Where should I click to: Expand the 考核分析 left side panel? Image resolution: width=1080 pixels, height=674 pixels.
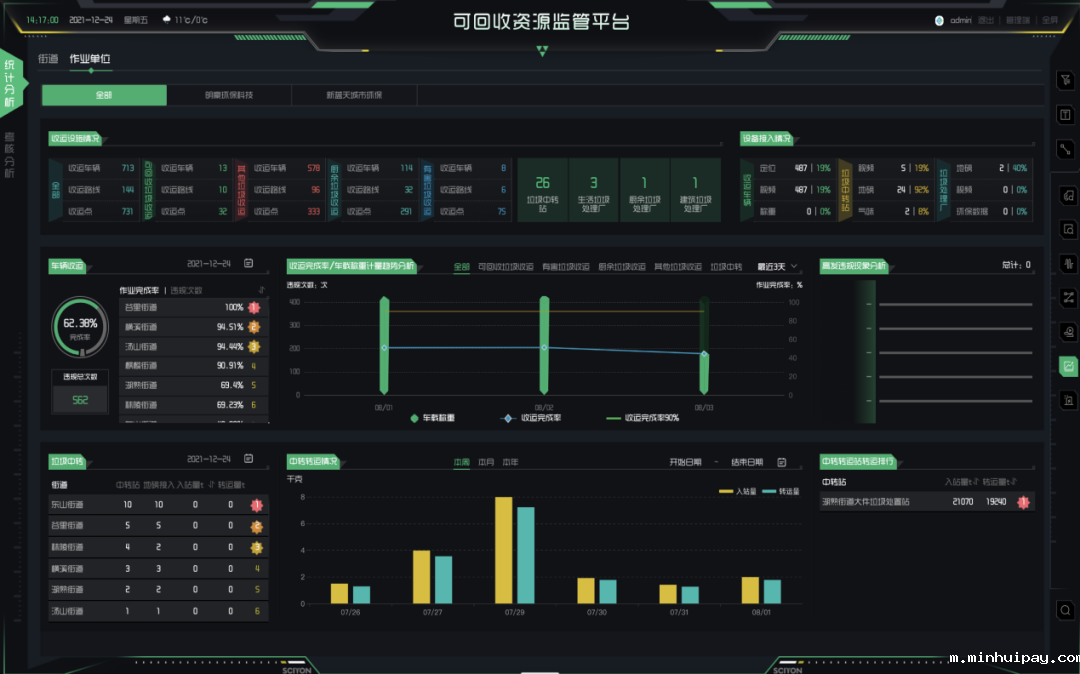point(10,155)
